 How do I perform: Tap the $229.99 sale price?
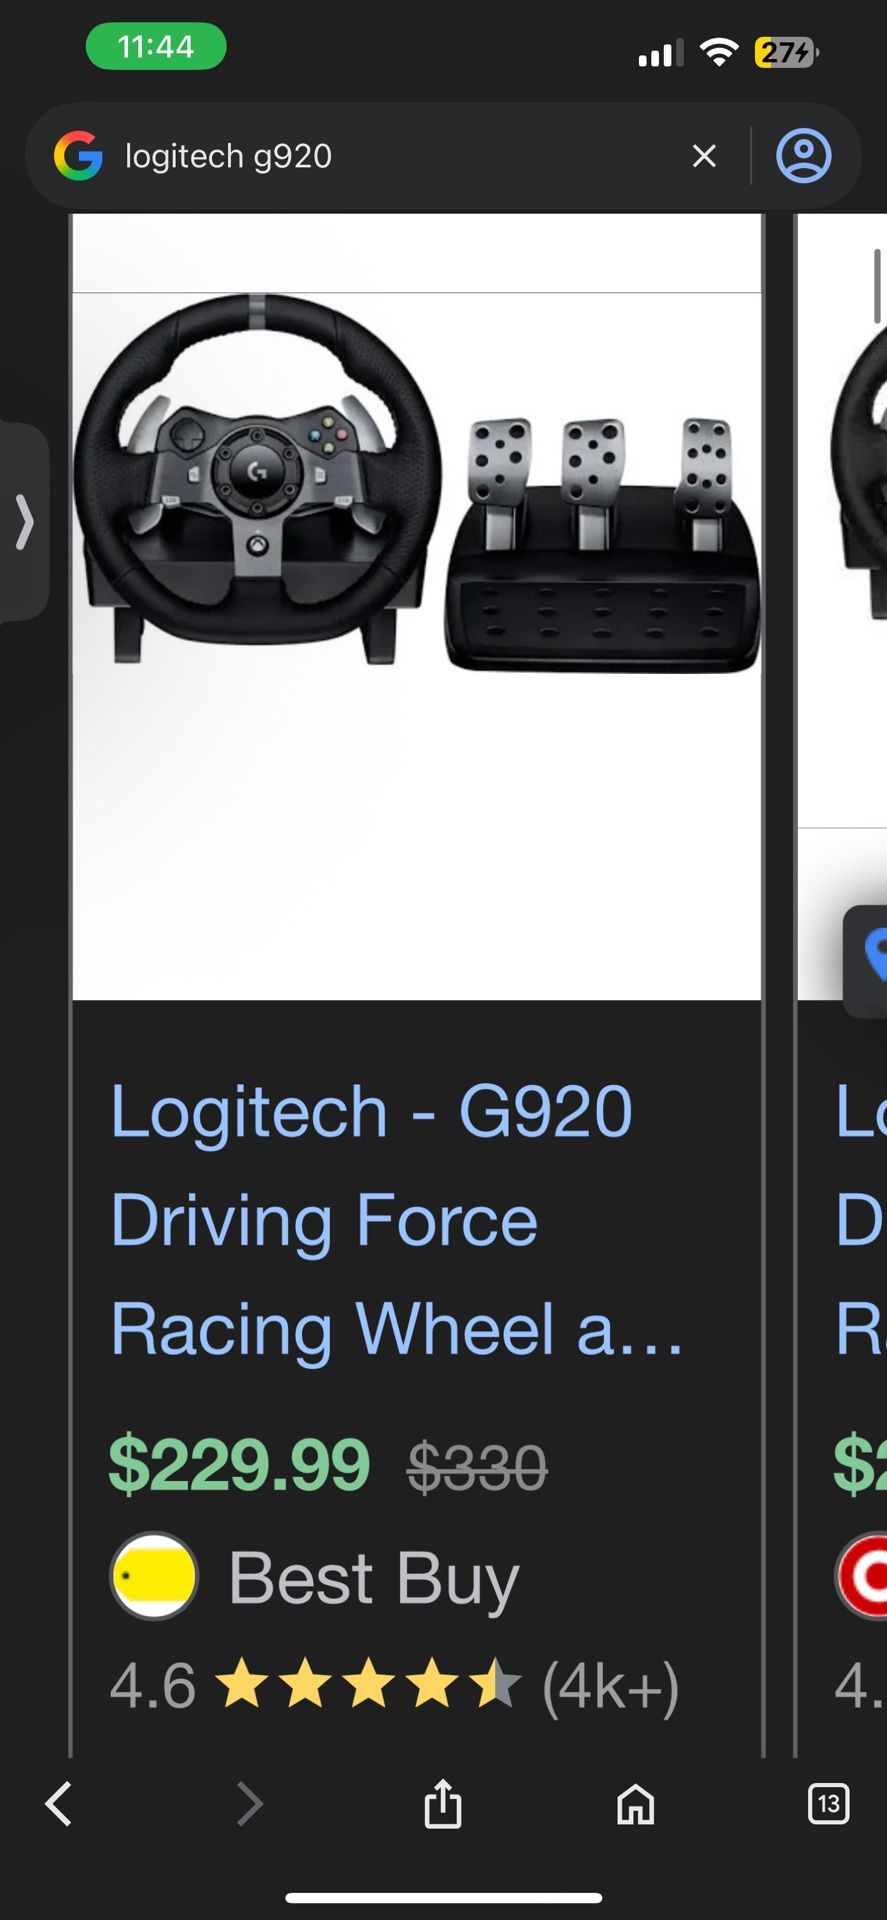click(239, 1465)
